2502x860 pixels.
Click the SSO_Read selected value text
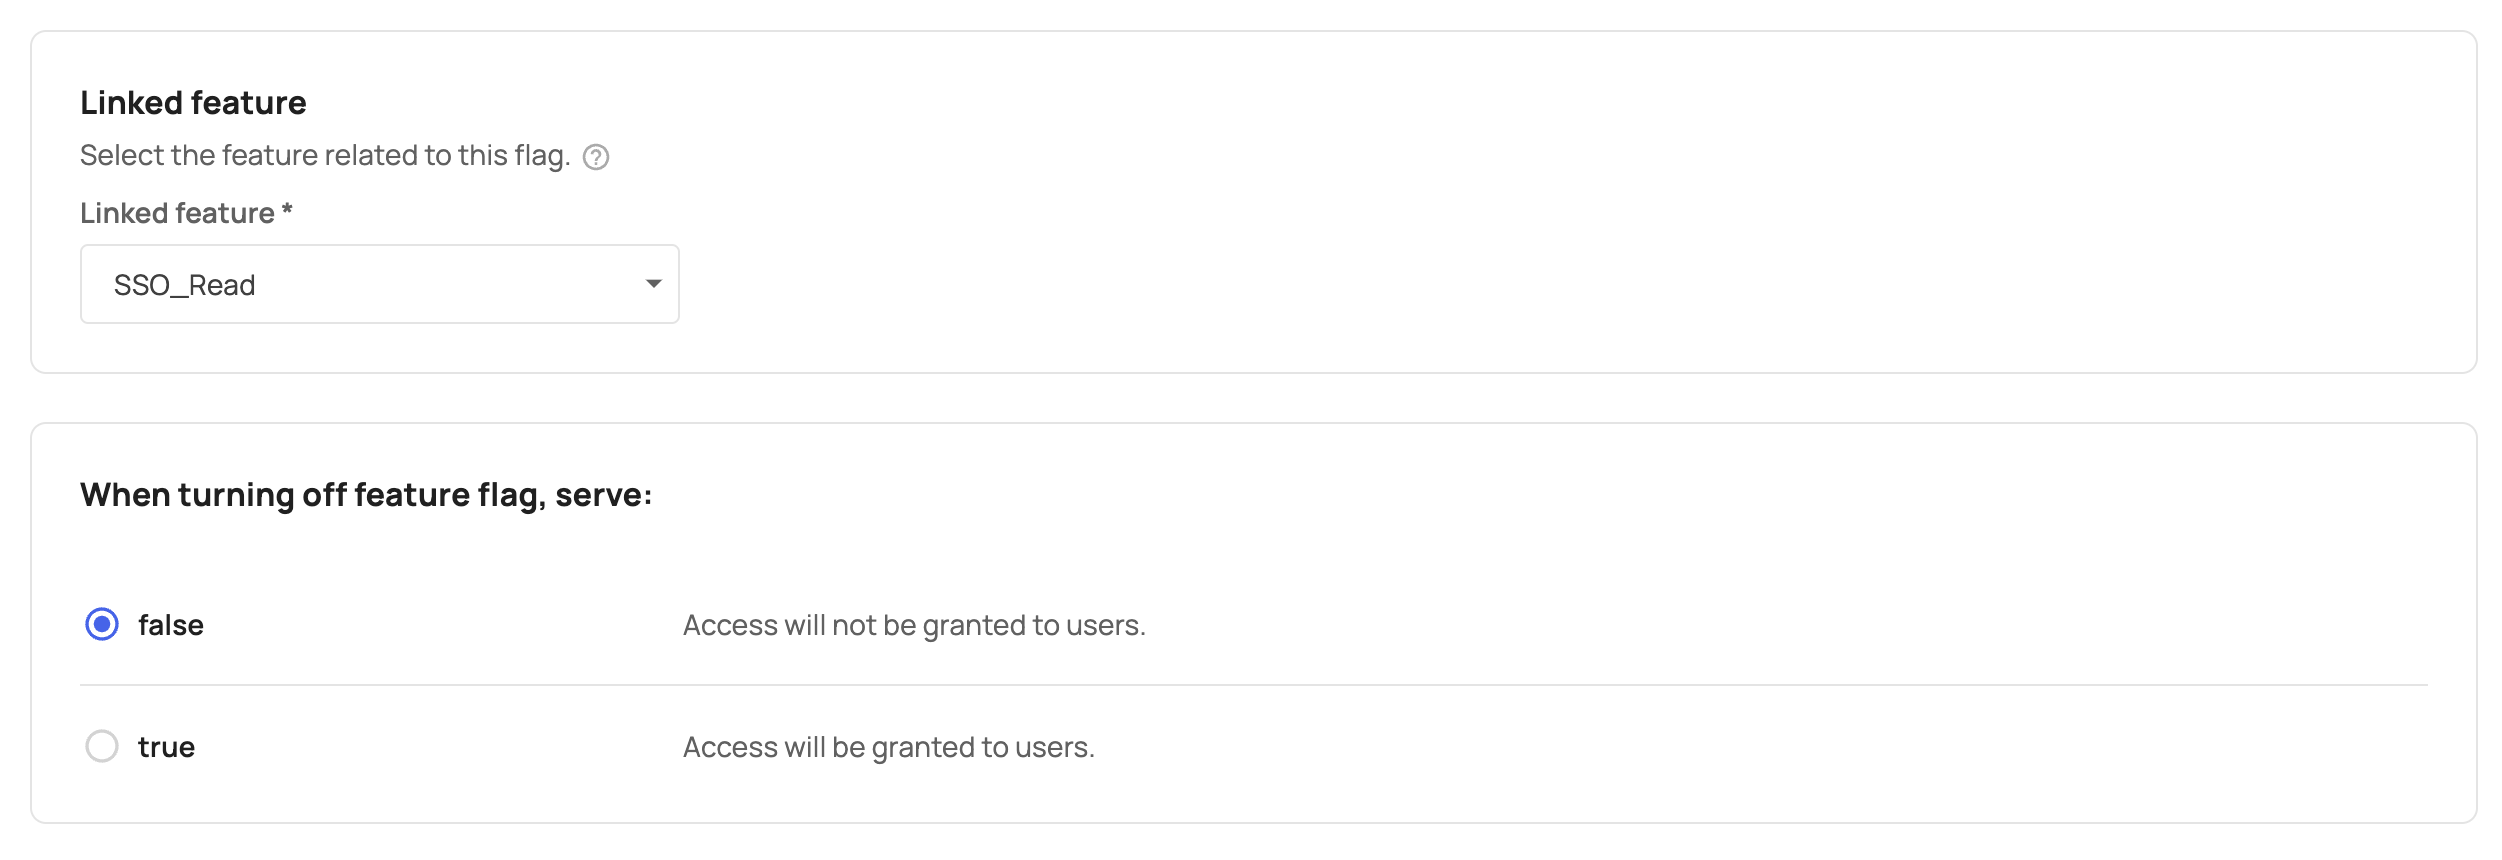(x=185, y=286)
